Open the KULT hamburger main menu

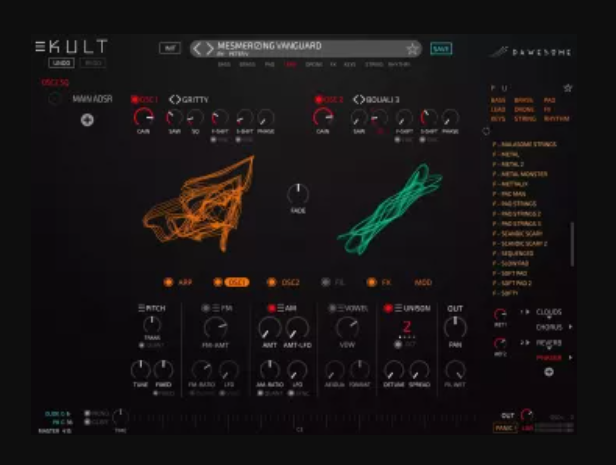[40, 47]
